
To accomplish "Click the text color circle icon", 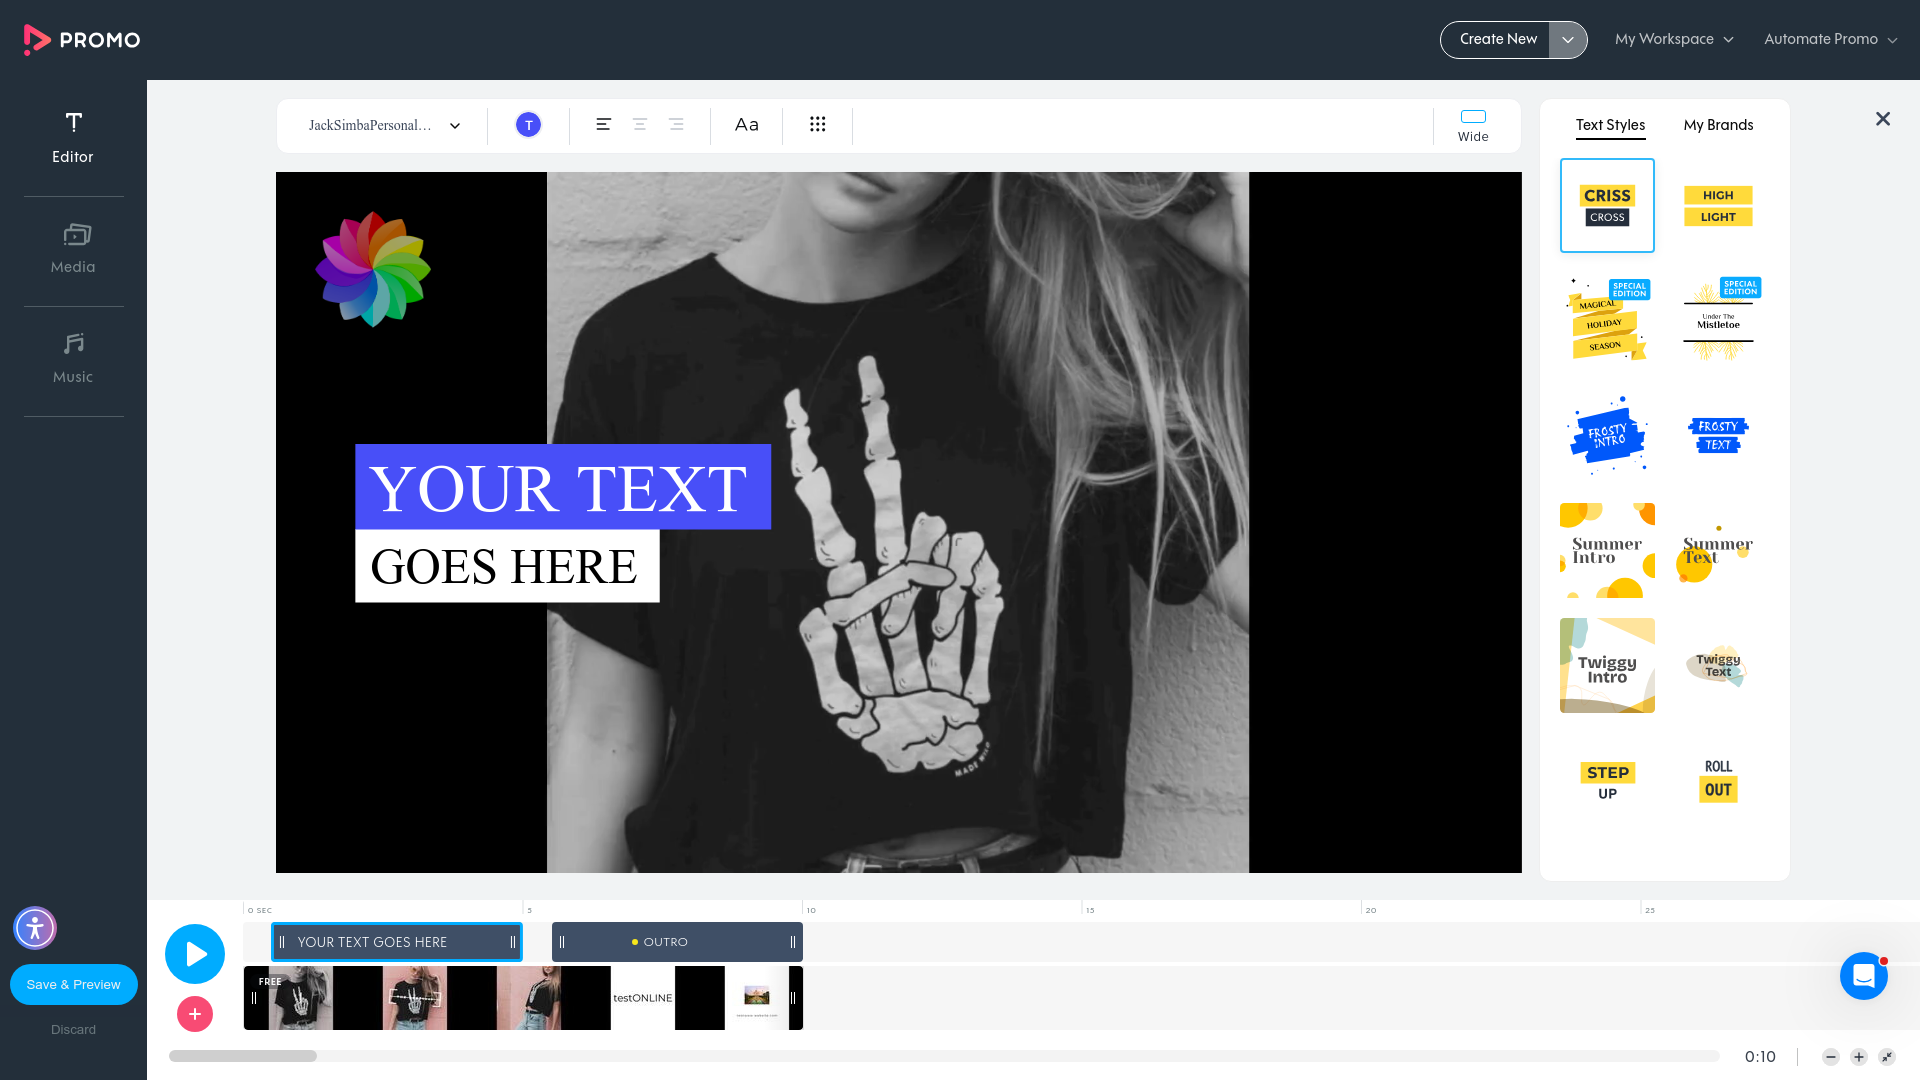I will (x=528, y=124).
